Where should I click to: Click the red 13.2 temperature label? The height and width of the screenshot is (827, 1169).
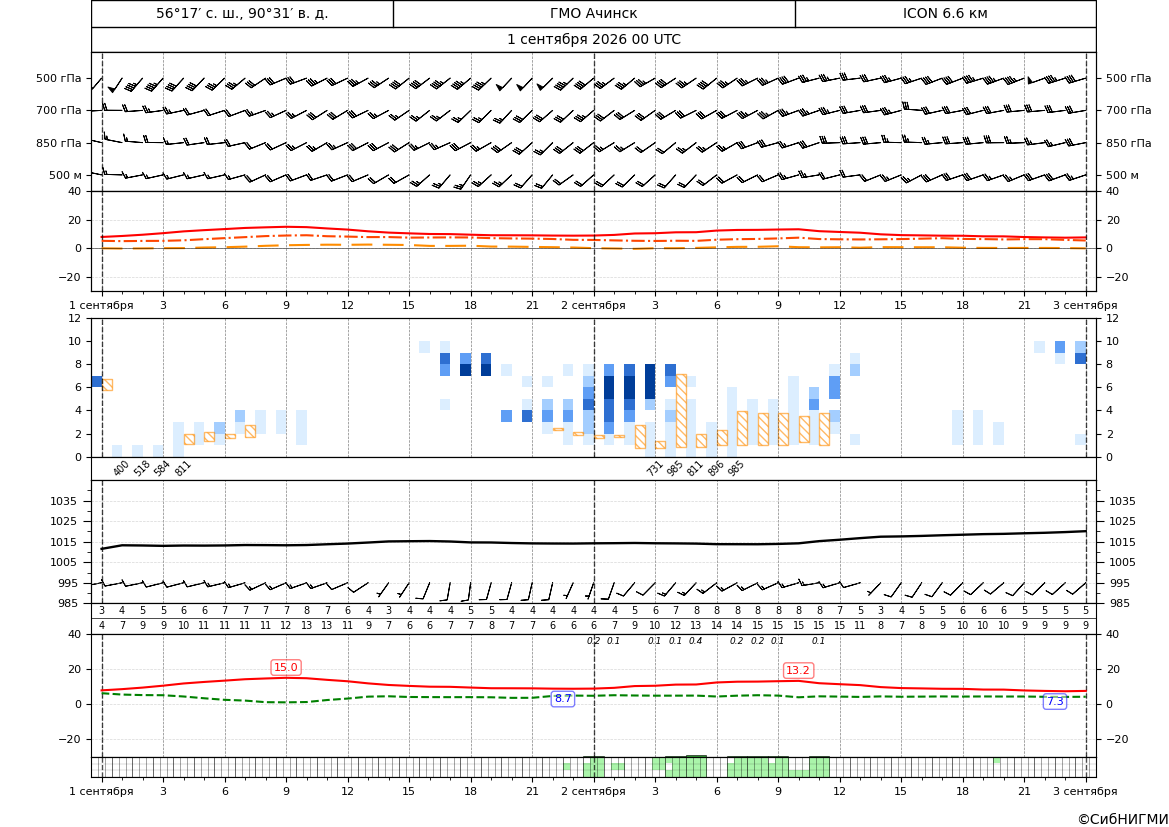(798, 670)
